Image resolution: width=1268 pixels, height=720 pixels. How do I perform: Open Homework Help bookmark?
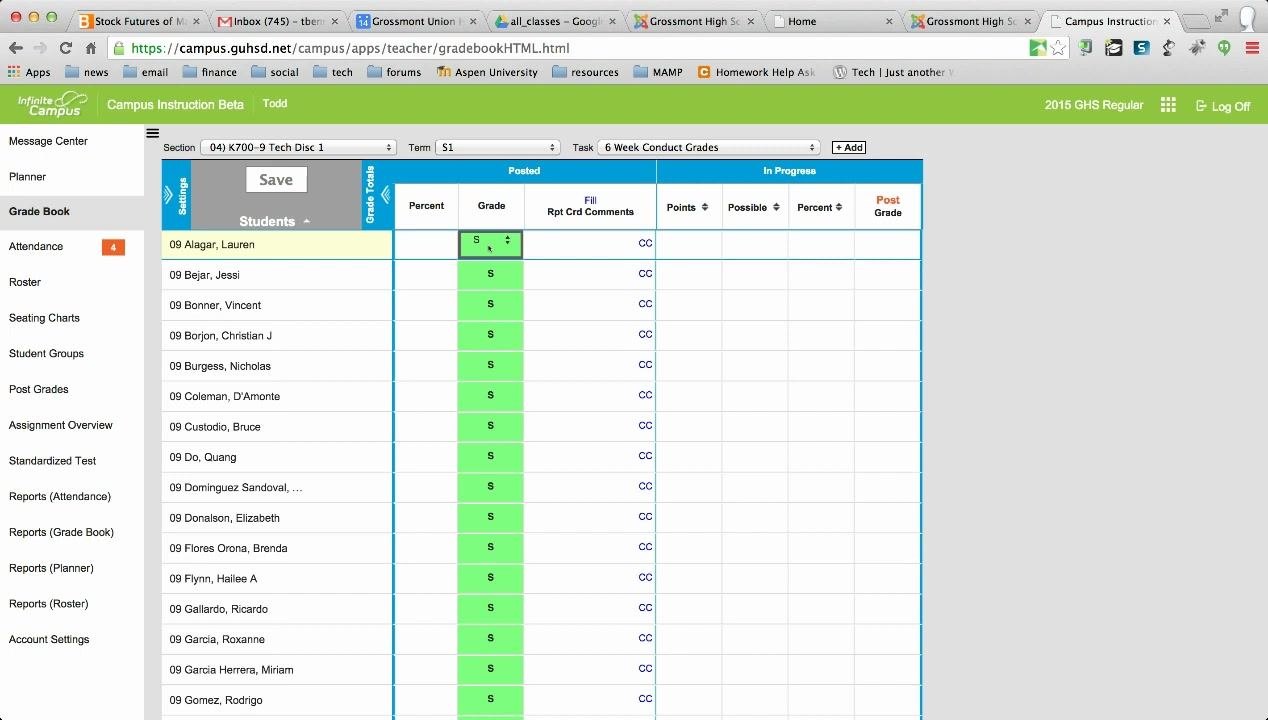coord(757,72)
